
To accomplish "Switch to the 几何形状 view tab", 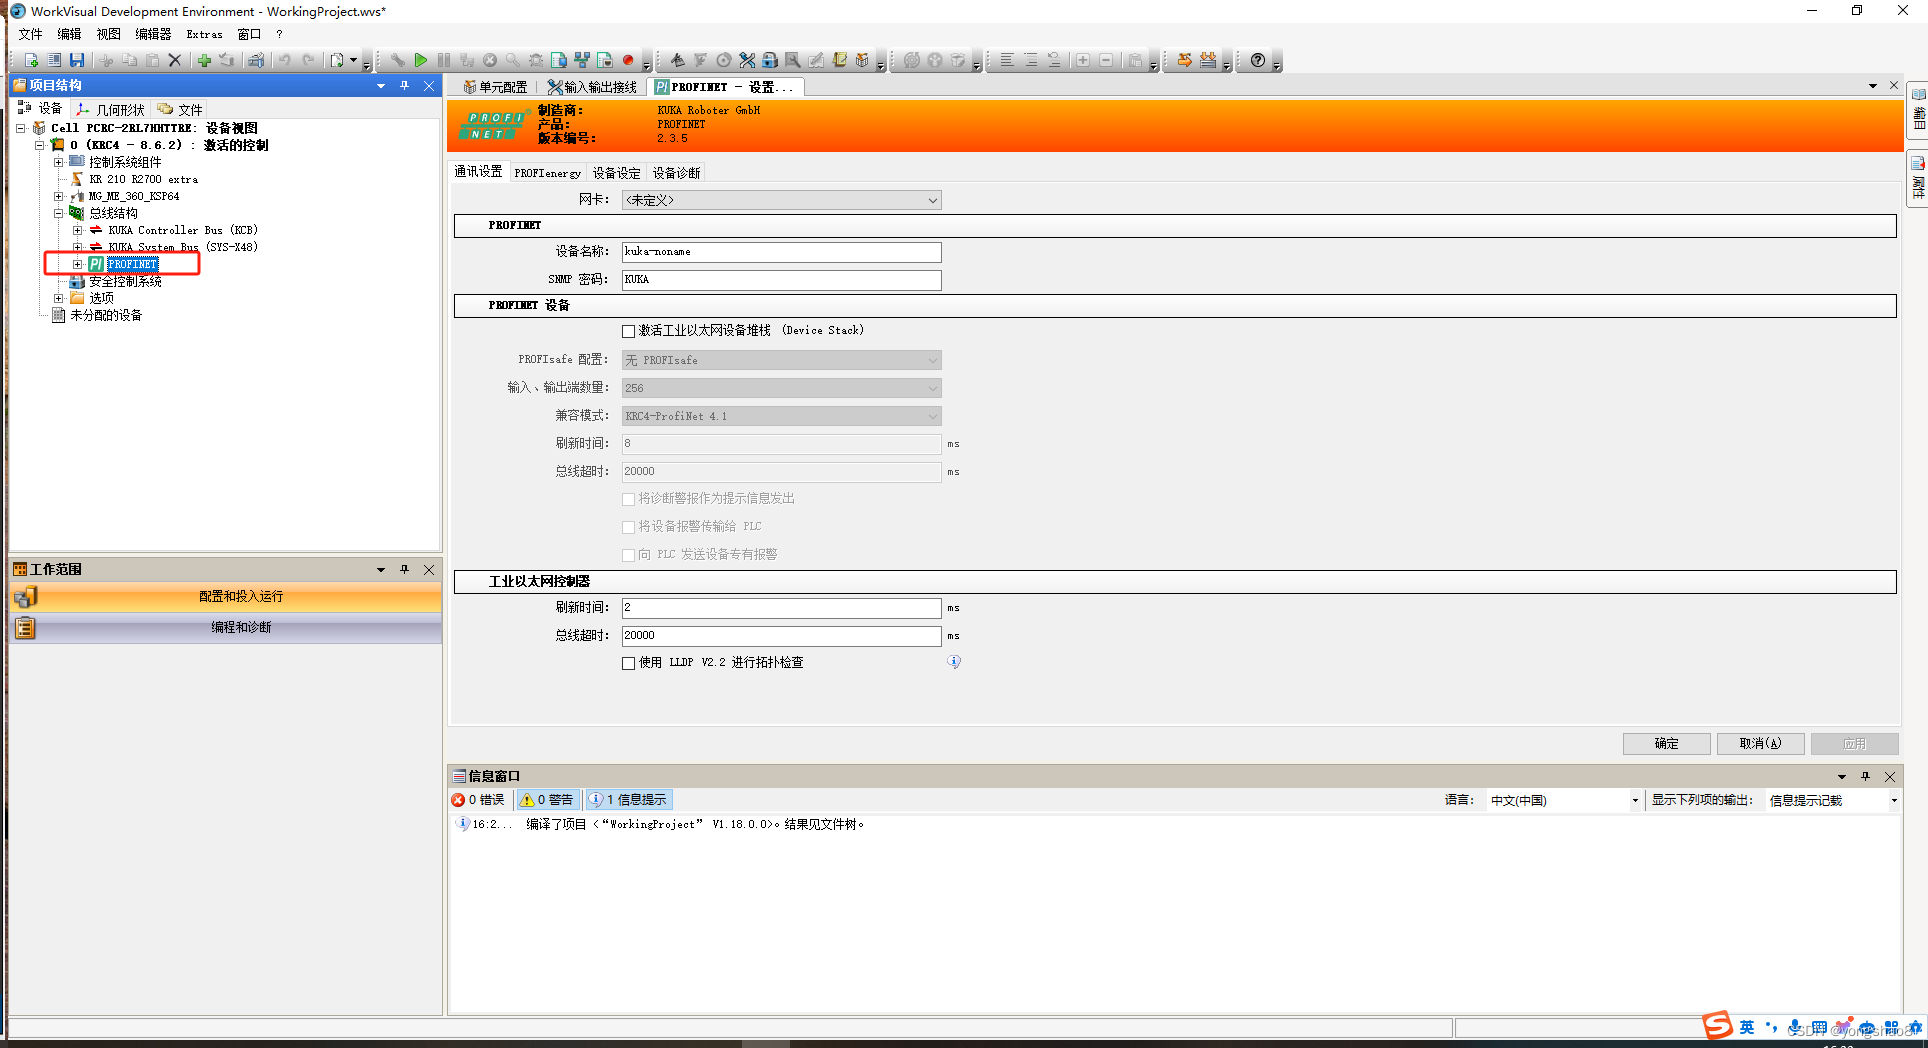I will coord(111,110).
